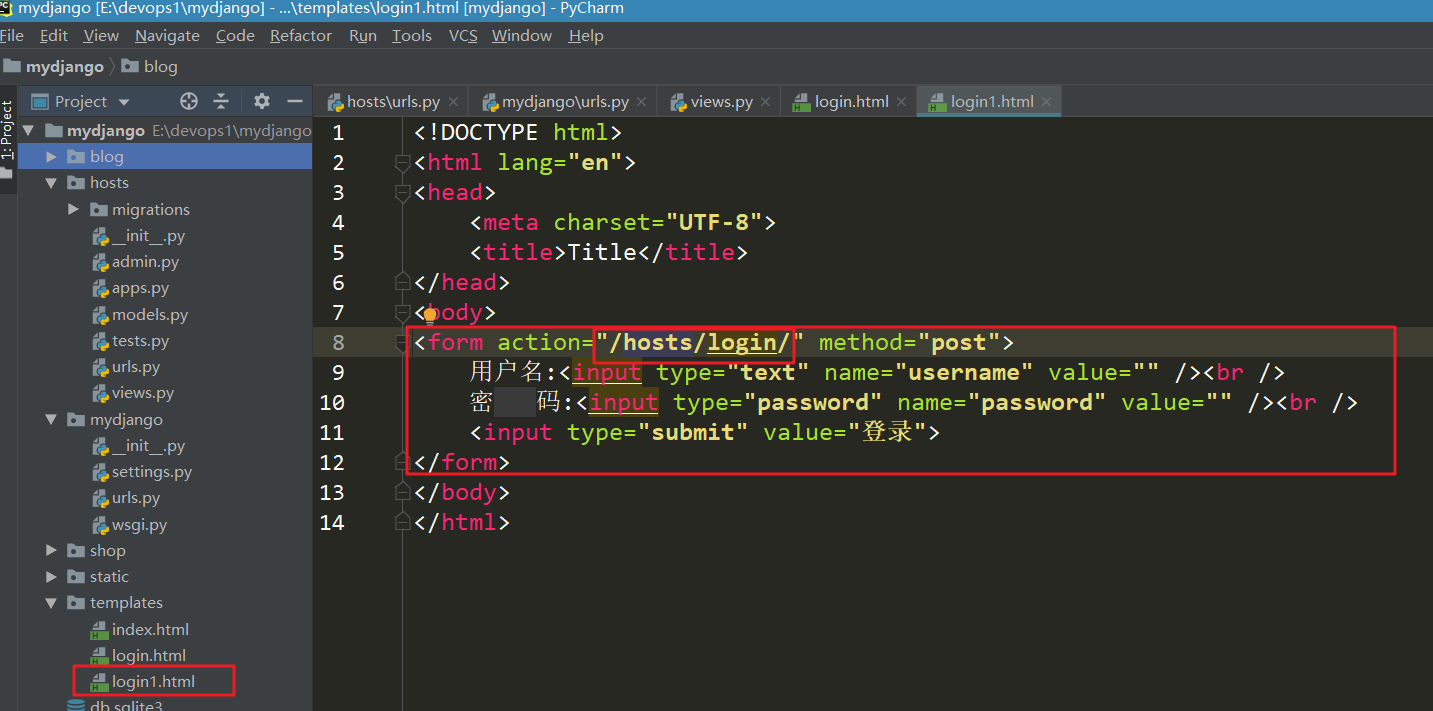Click line number 5 in gutter
This screenshot has width=1433, height=711.
(x=338, y=253)
